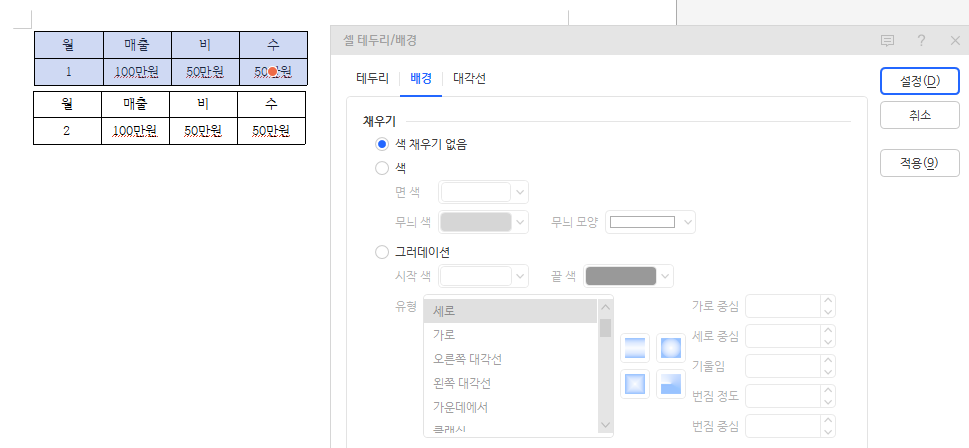Select 색 채우기 없음 radio button
Viewport: 969px width, 448px height.
[382, 145]
